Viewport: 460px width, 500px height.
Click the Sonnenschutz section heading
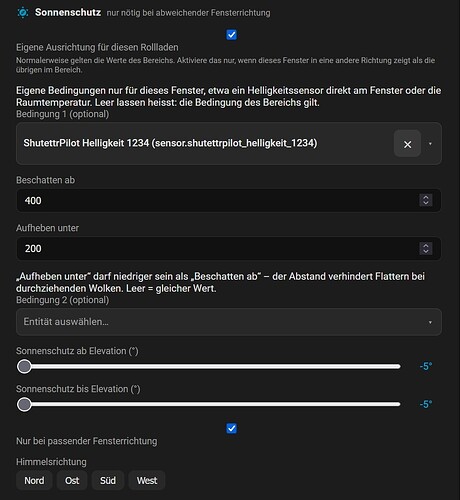68,12
